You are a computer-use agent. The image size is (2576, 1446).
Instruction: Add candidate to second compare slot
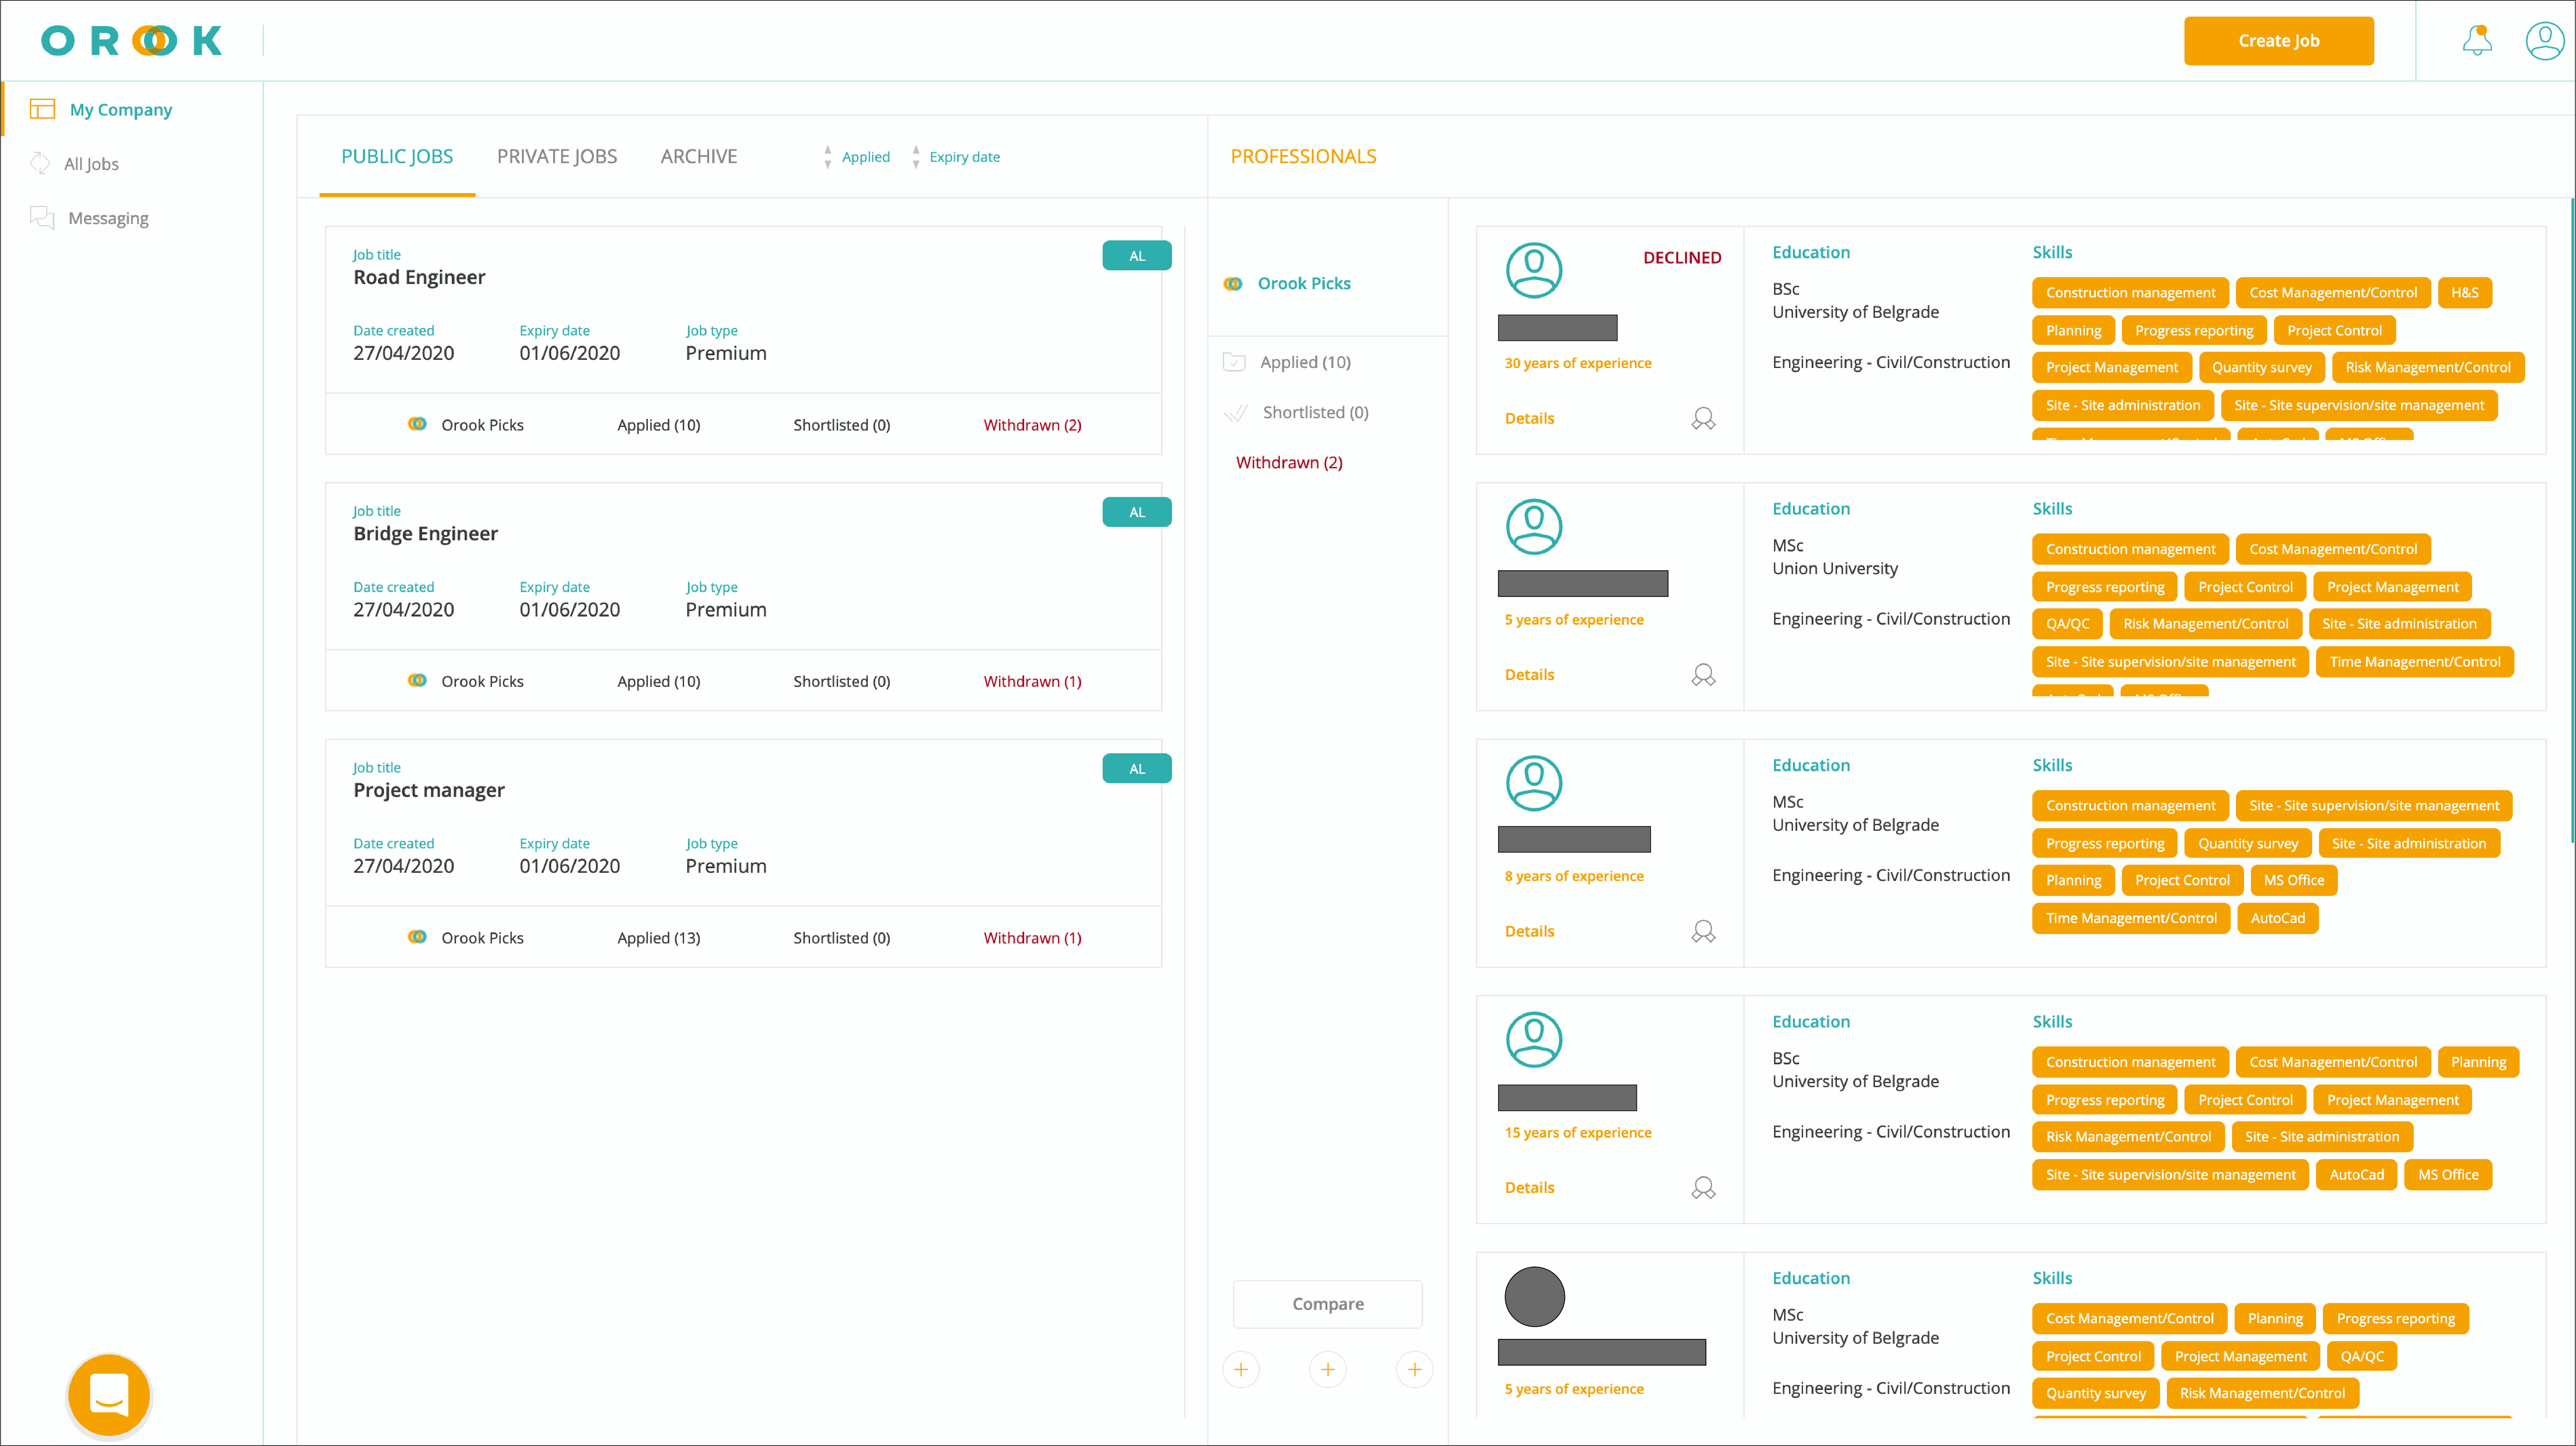1328,1370
